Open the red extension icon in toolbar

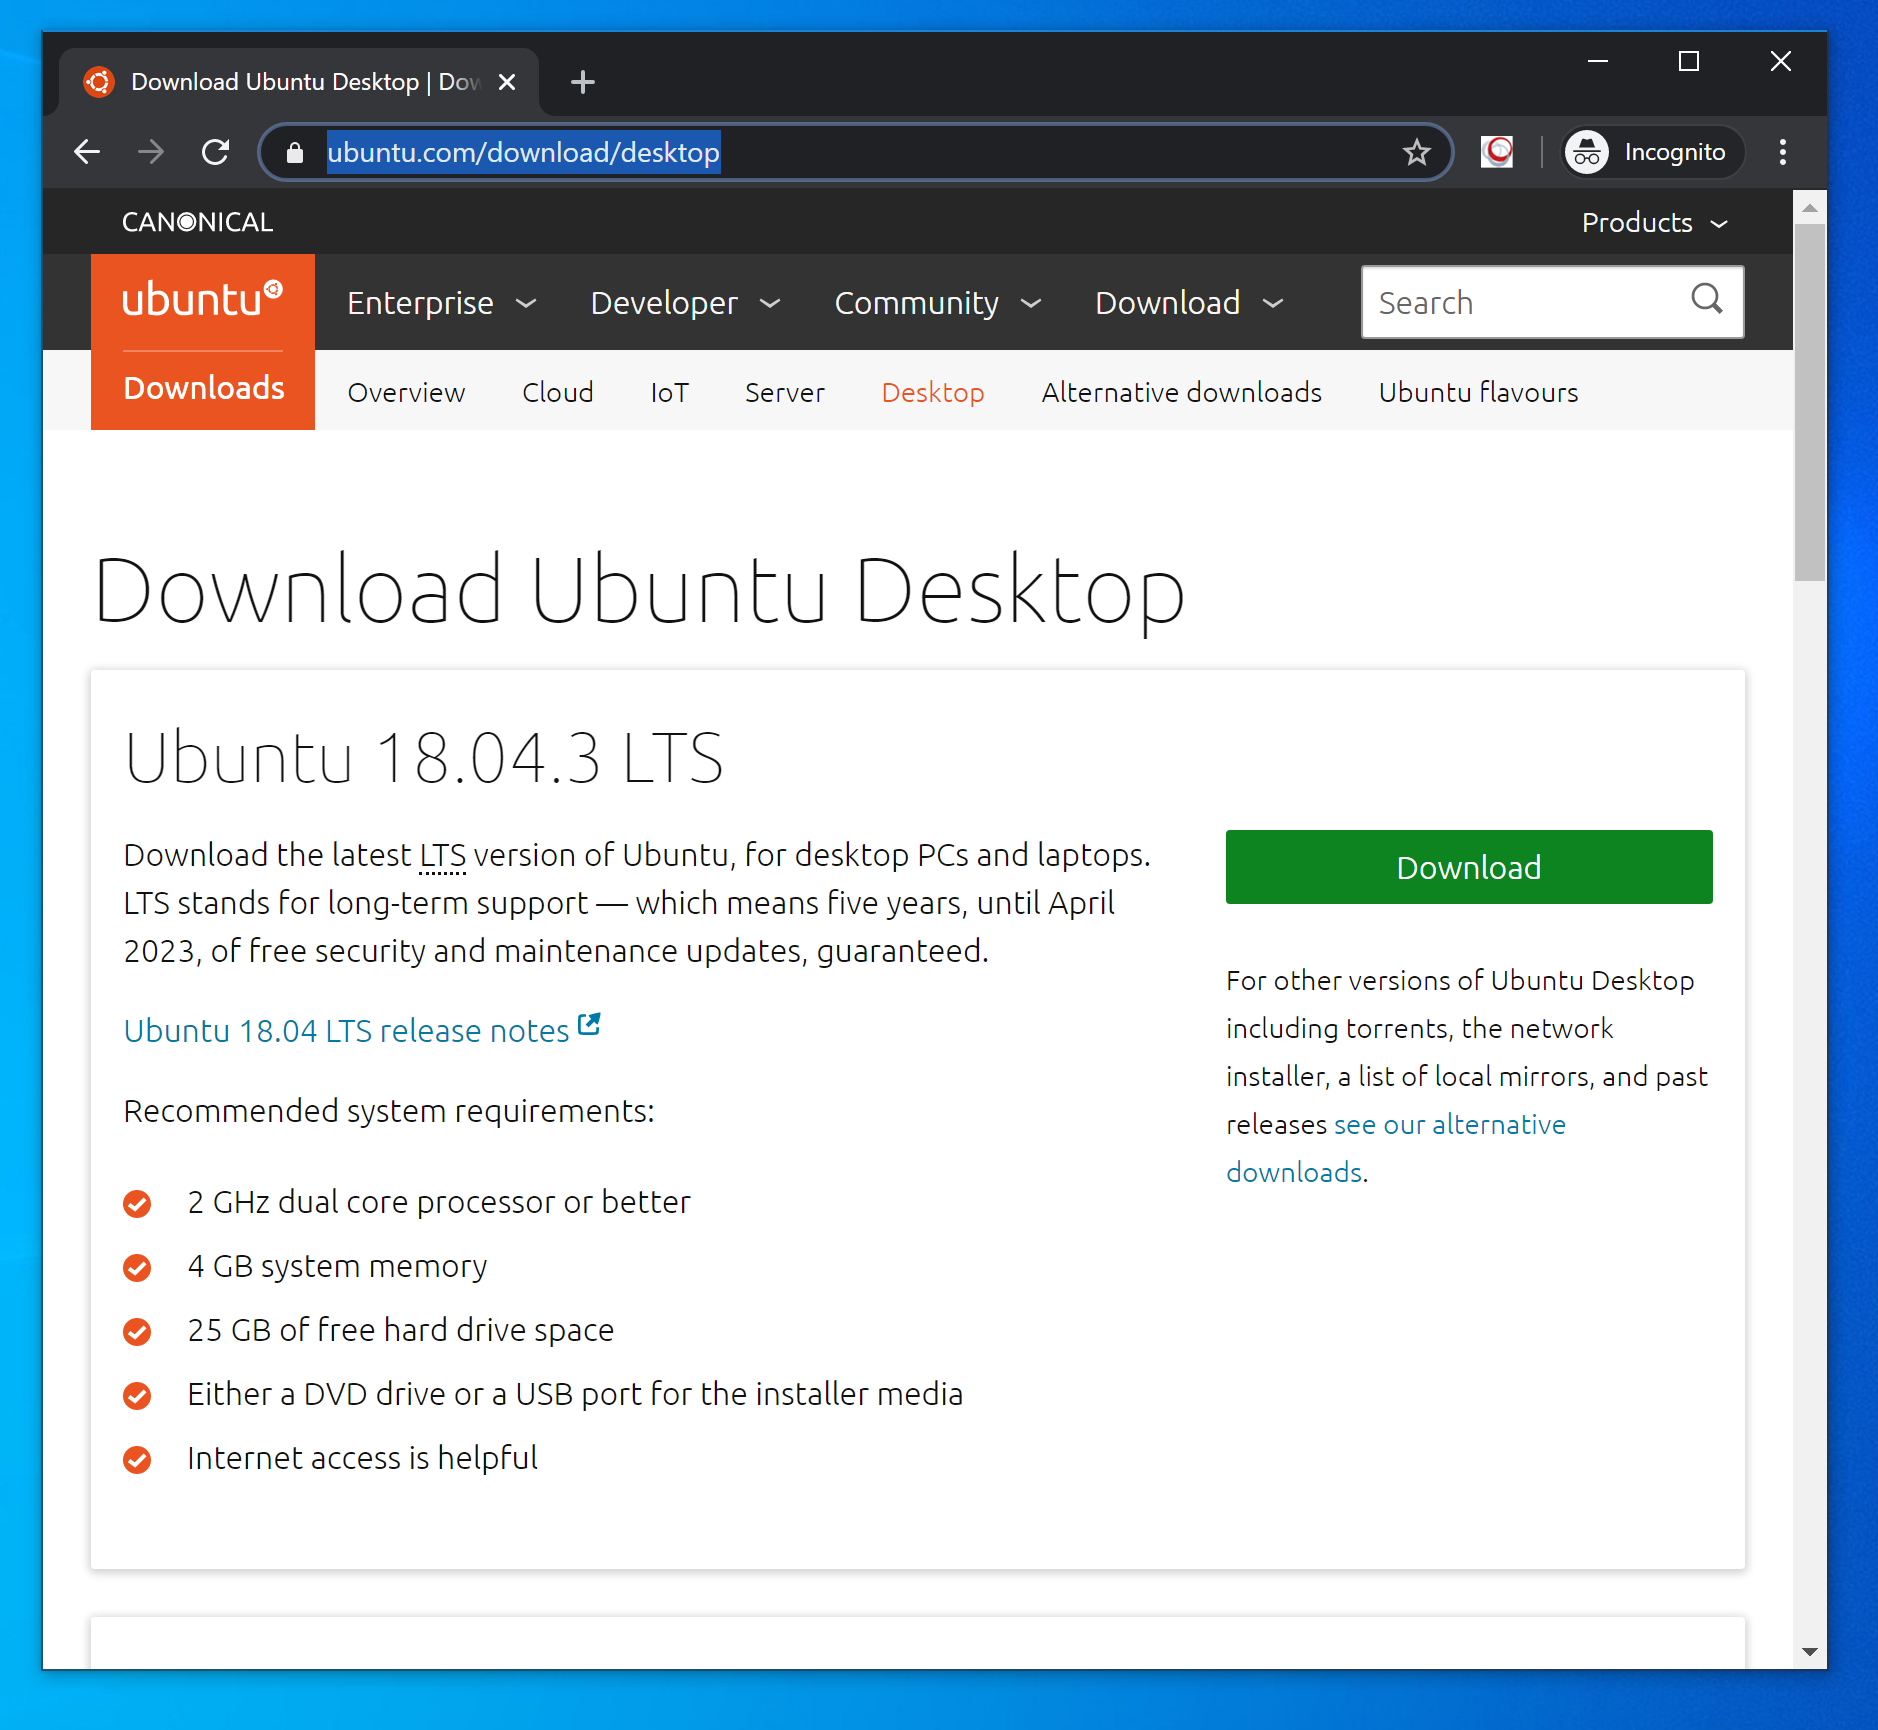(1496, 152)
